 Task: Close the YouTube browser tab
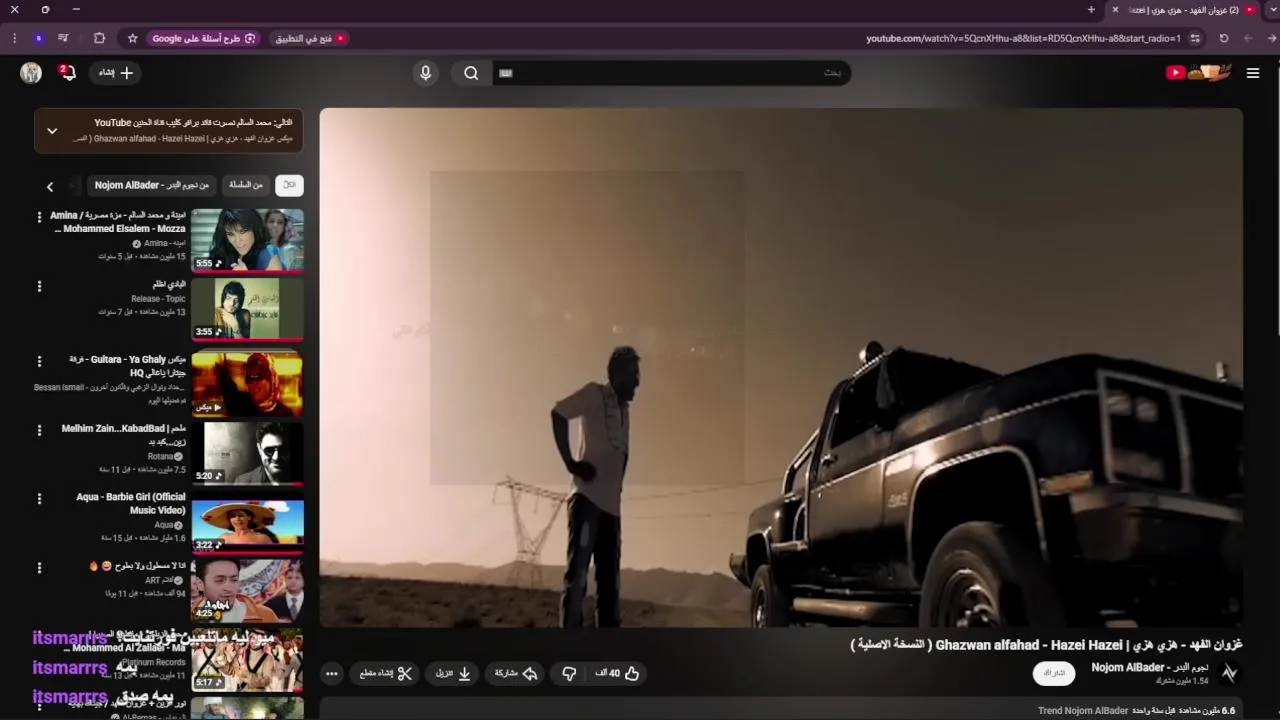(1115, 10)
